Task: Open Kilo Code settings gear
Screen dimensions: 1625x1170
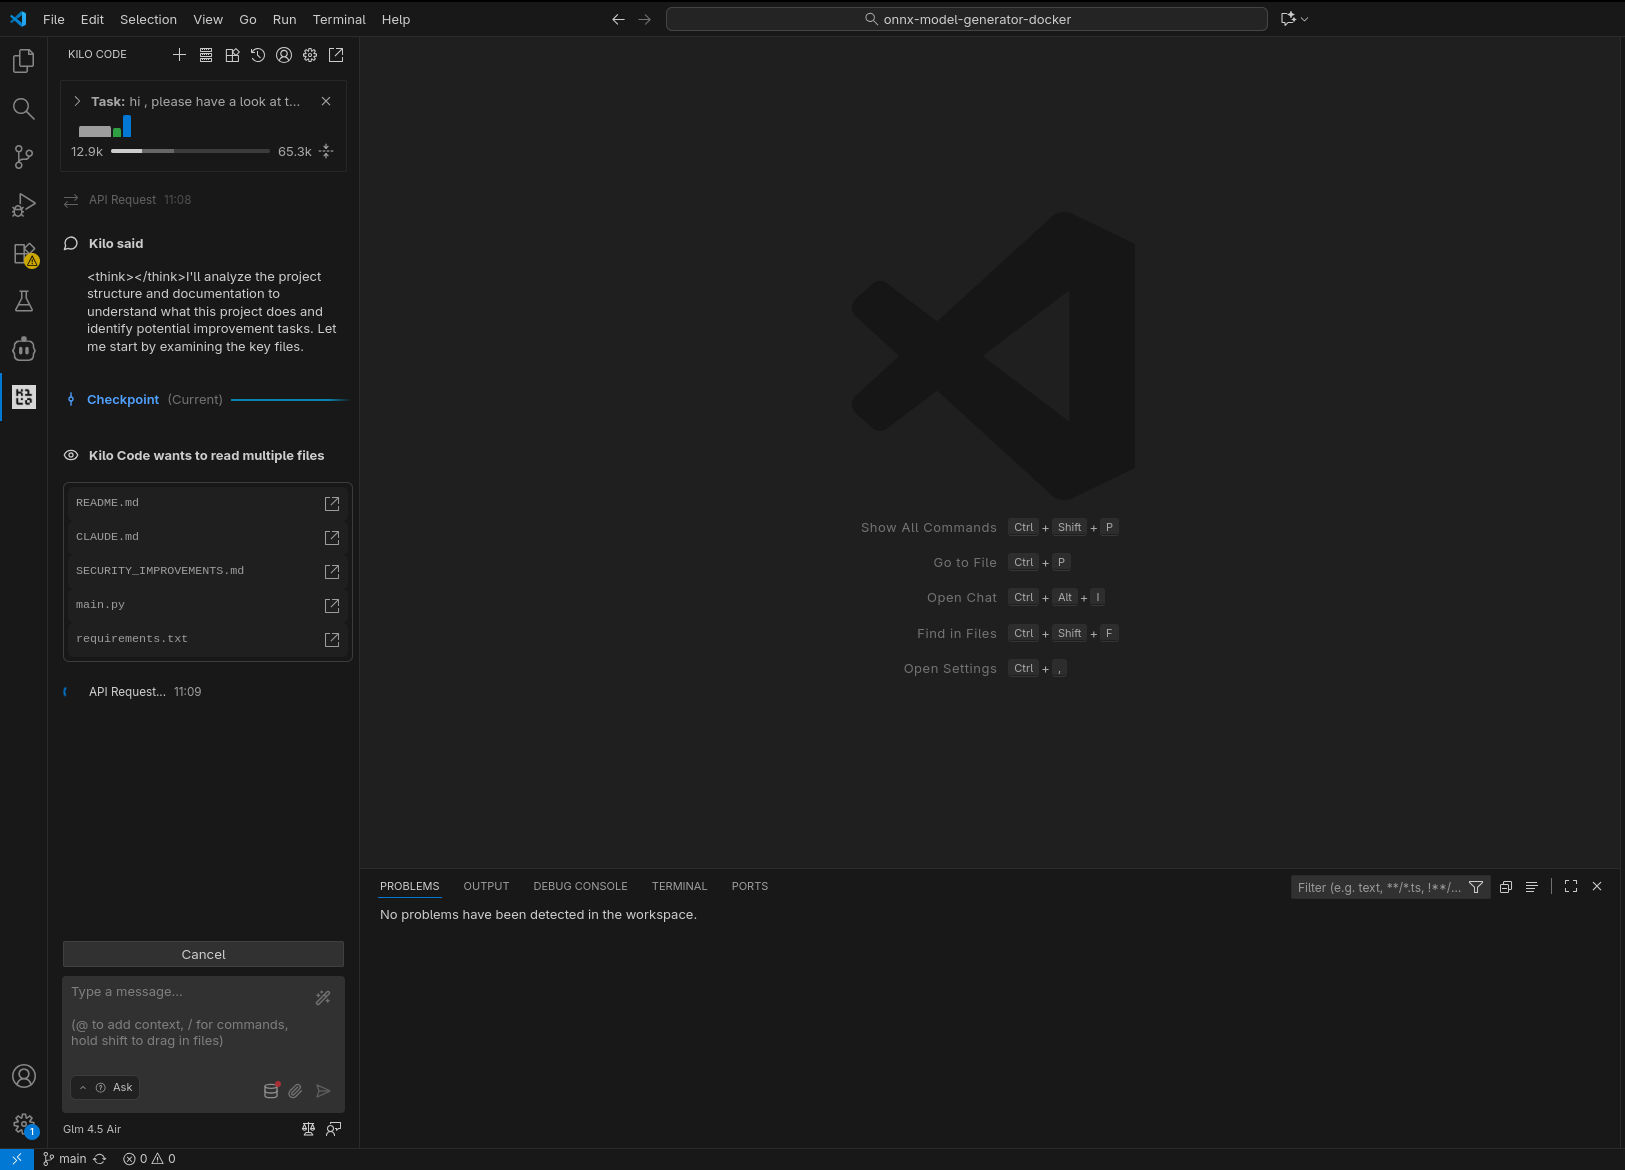Action: point(310,55)
